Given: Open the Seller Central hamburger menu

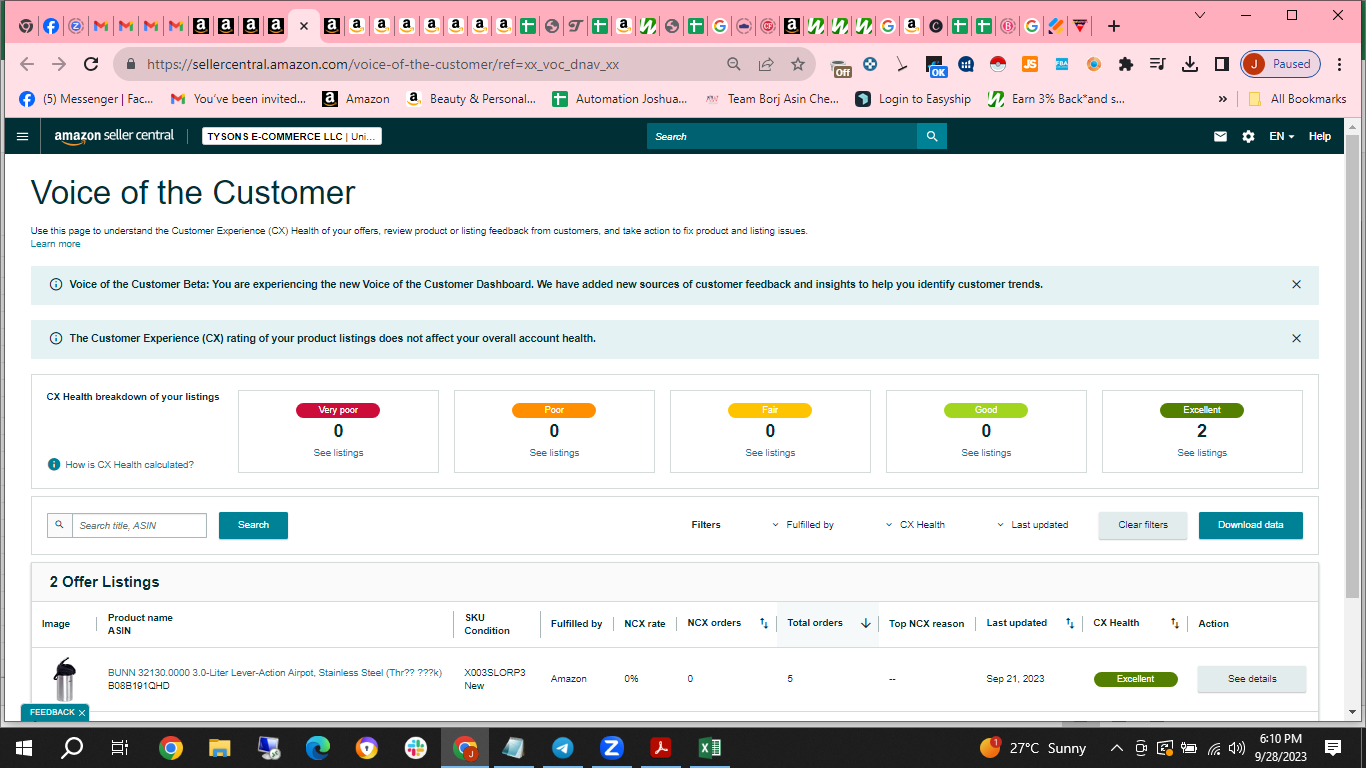Looking at the screenshot, I should pyautogui.click(x=23, y=136).
